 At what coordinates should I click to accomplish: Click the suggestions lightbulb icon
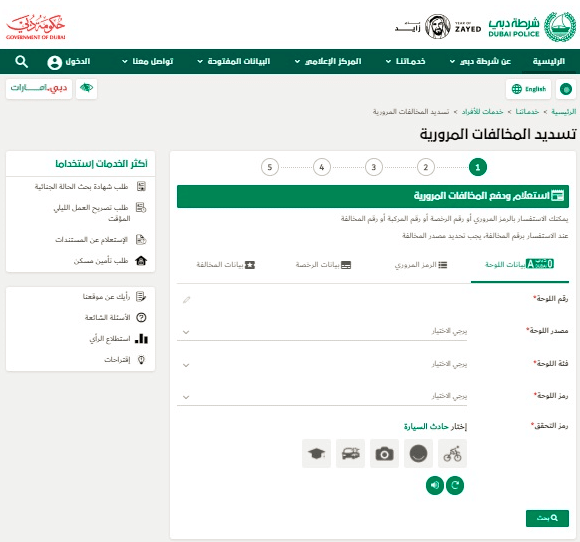coord(141,360)
